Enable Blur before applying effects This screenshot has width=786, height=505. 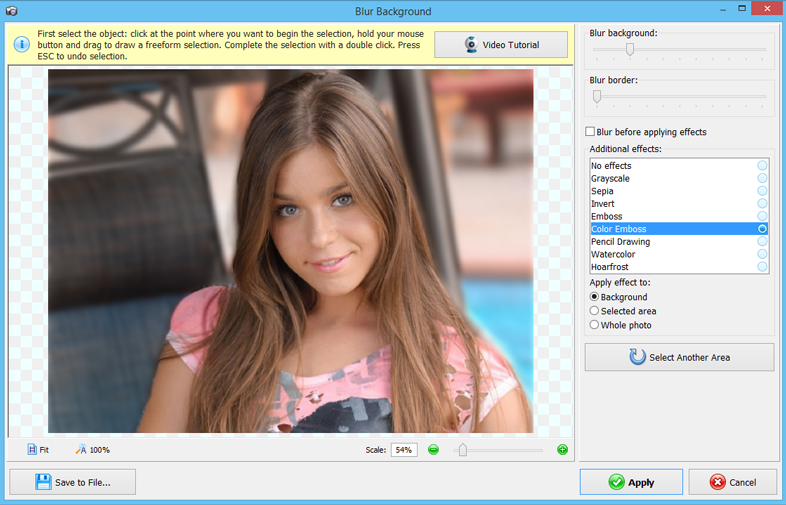tap(591, 131)
